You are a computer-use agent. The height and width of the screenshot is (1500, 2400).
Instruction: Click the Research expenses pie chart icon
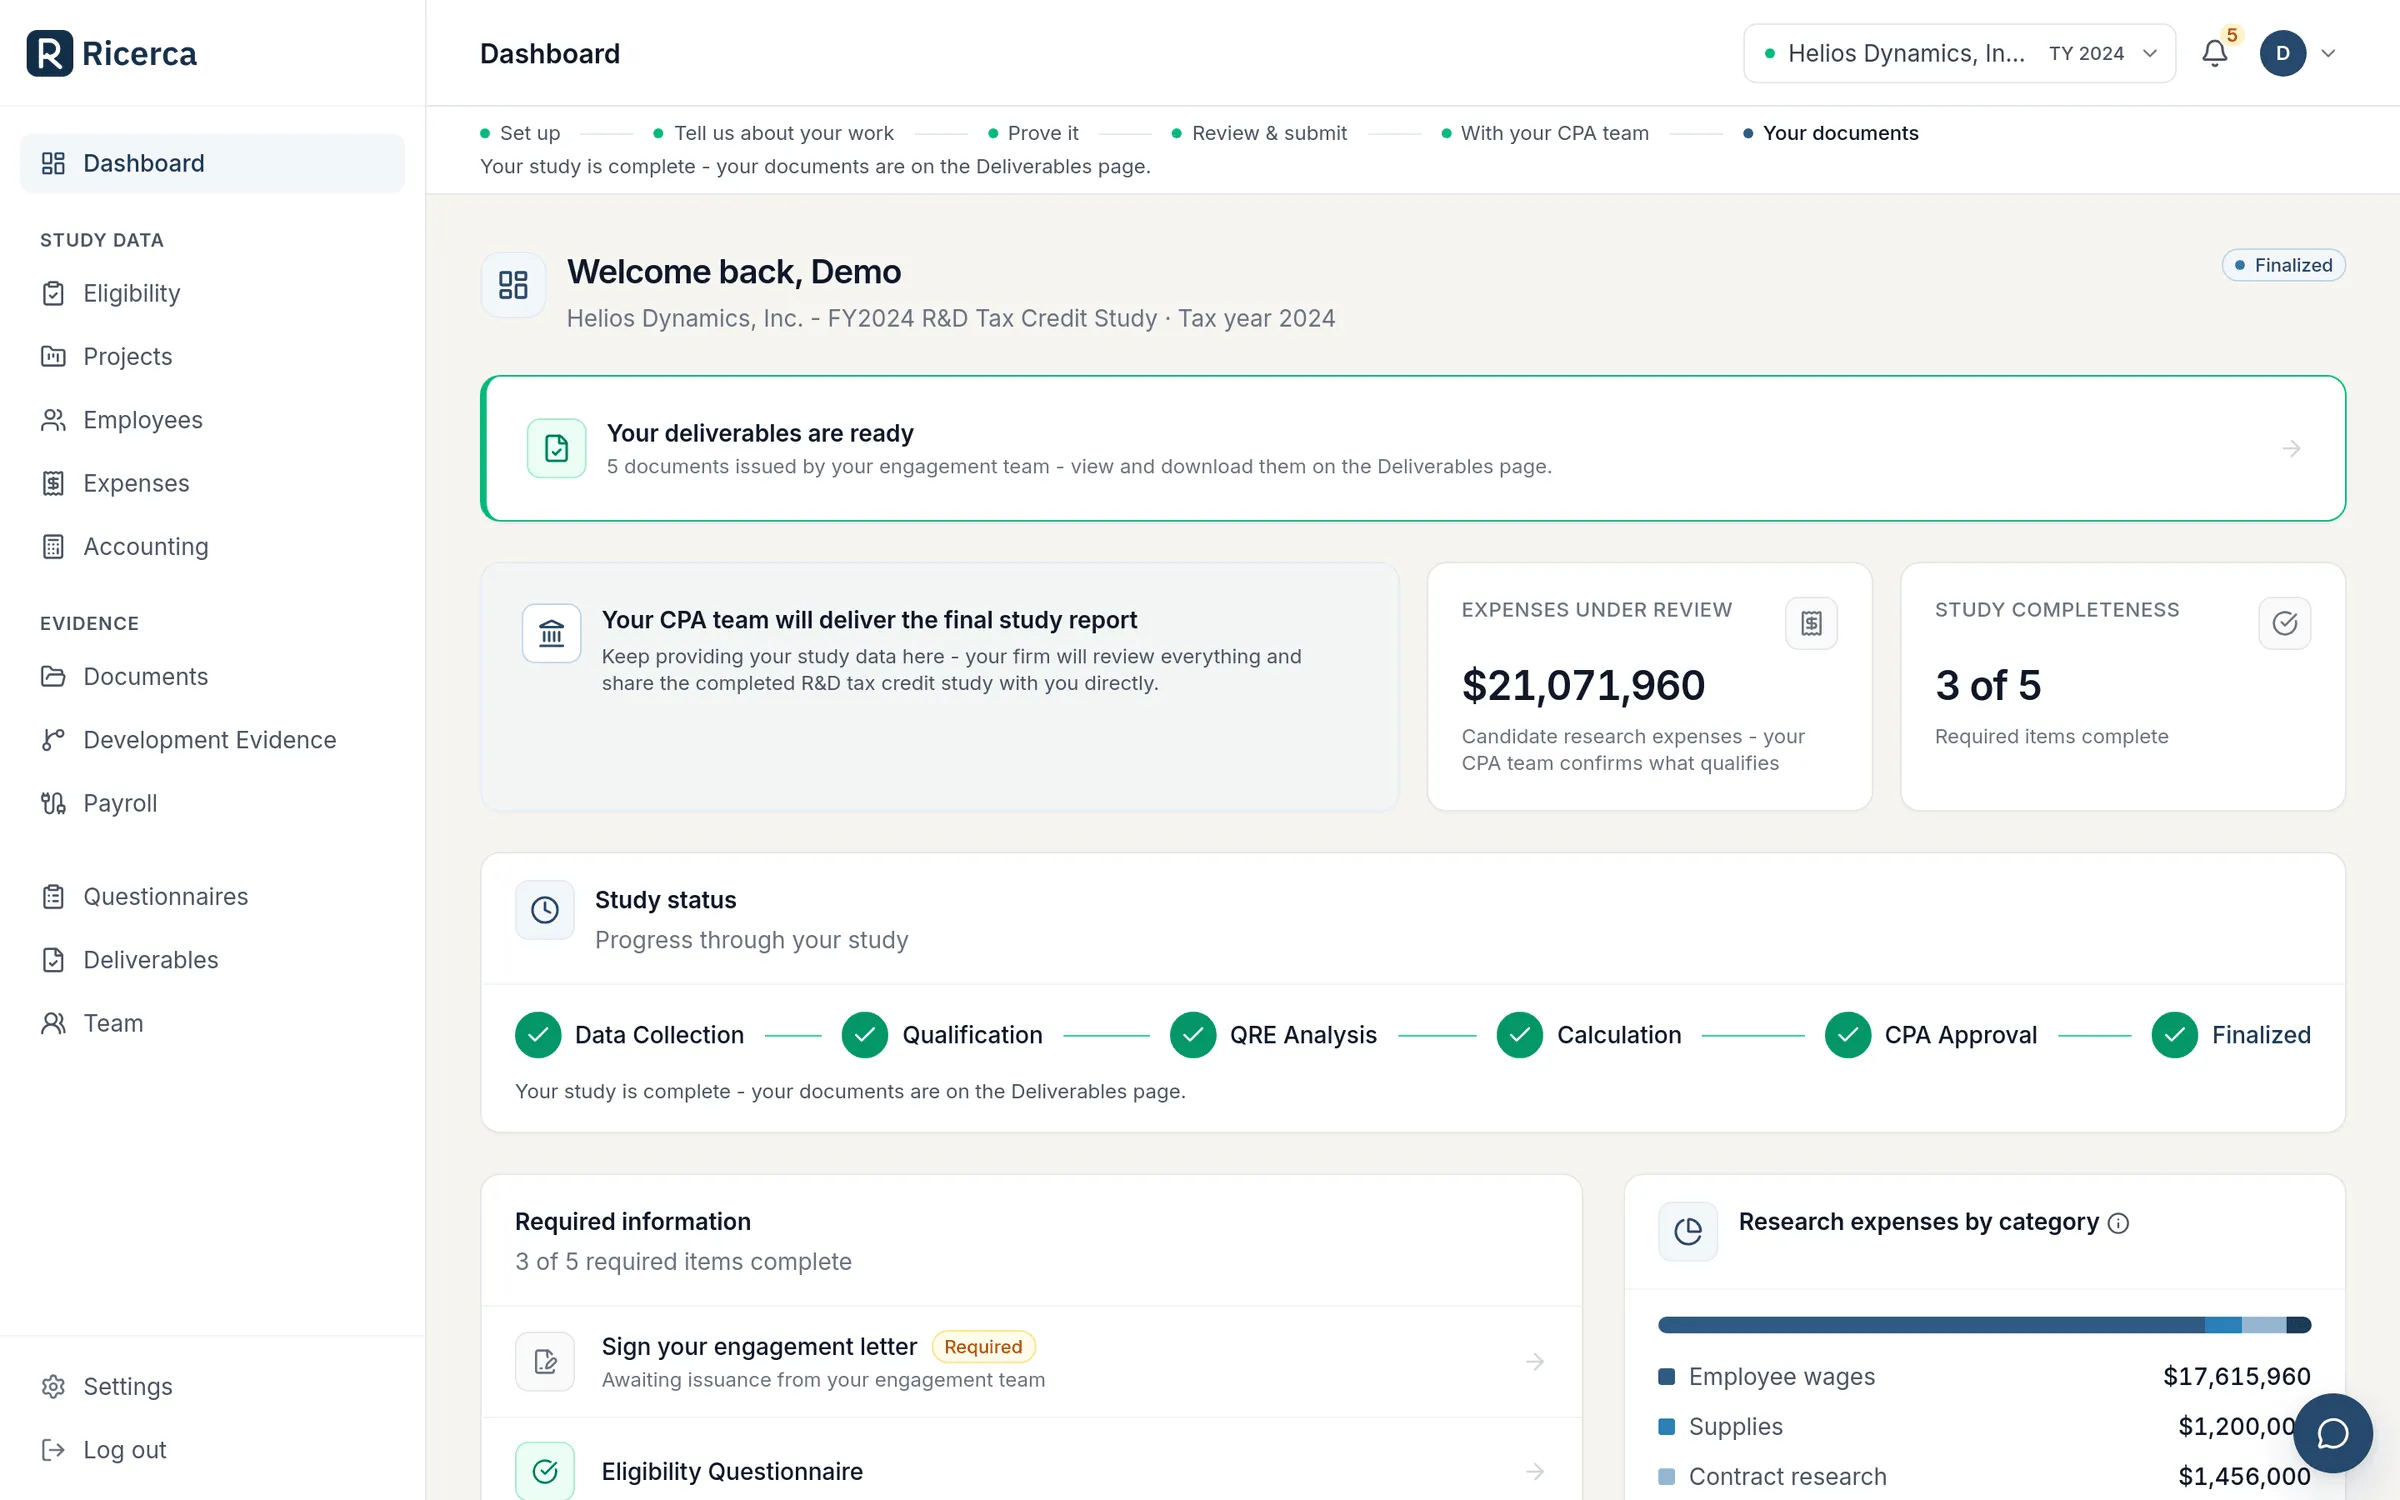click(1688, 1231)
